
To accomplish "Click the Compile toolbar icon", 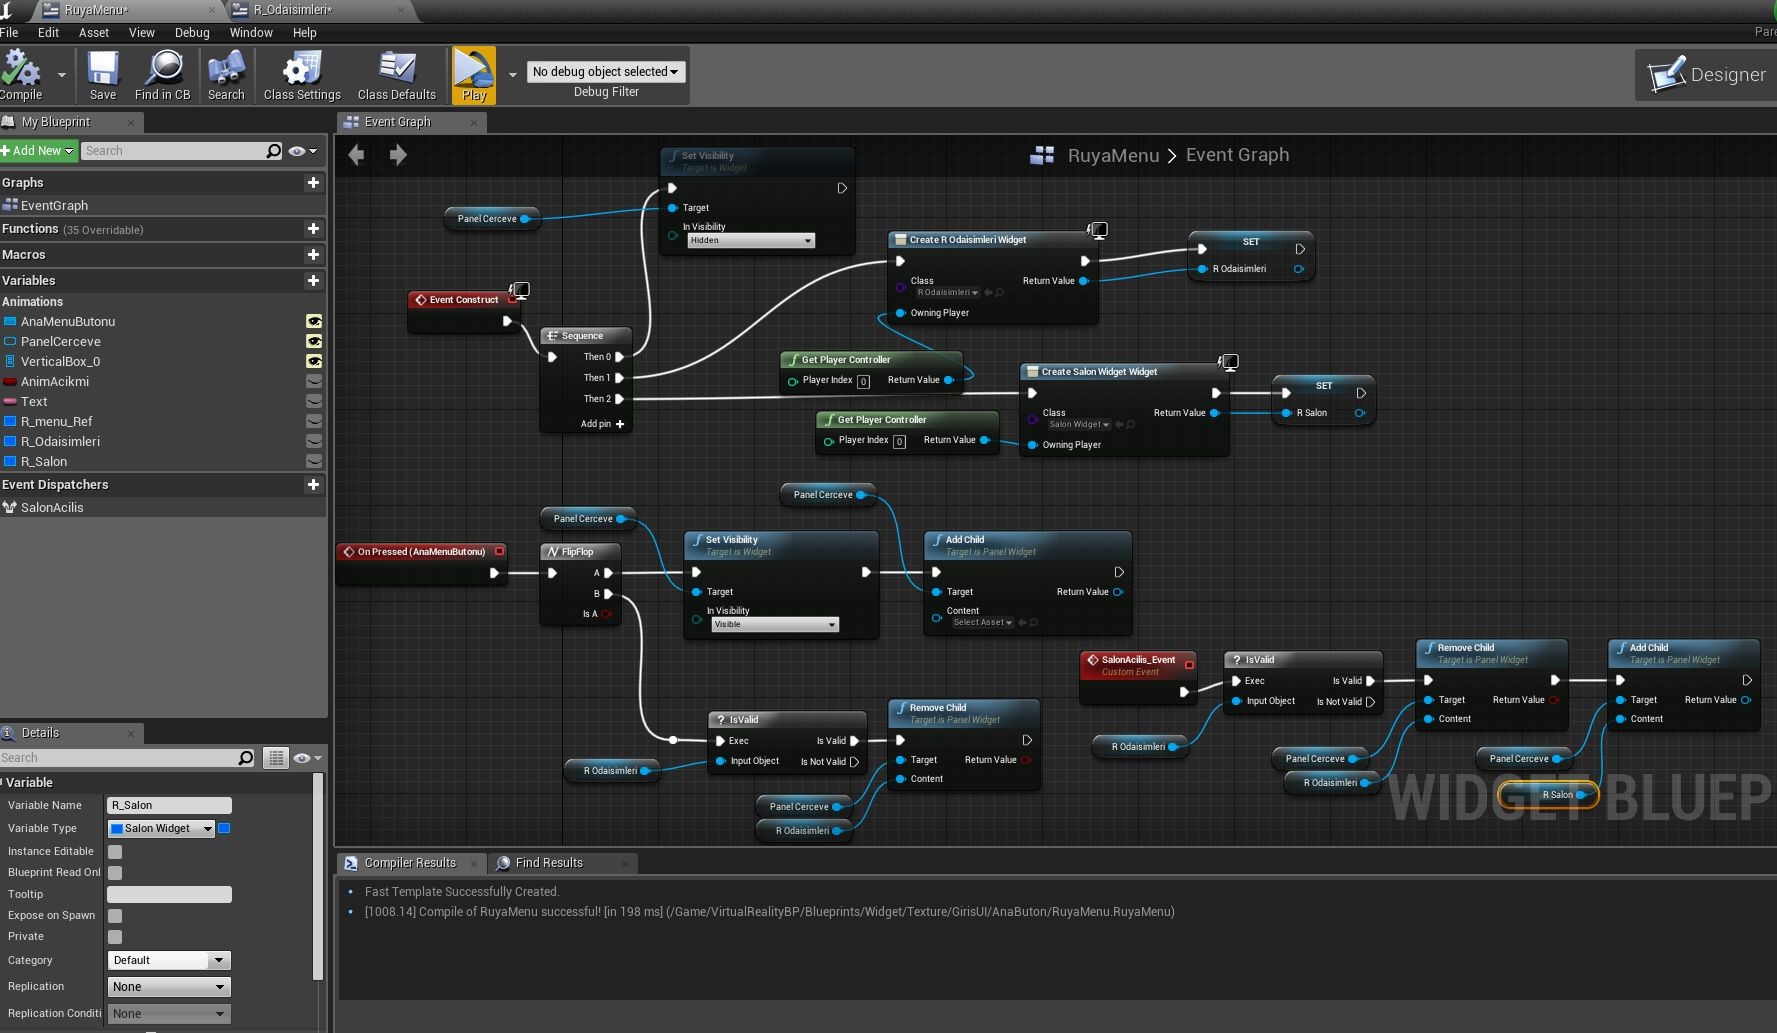I will [x=21, y=75].
